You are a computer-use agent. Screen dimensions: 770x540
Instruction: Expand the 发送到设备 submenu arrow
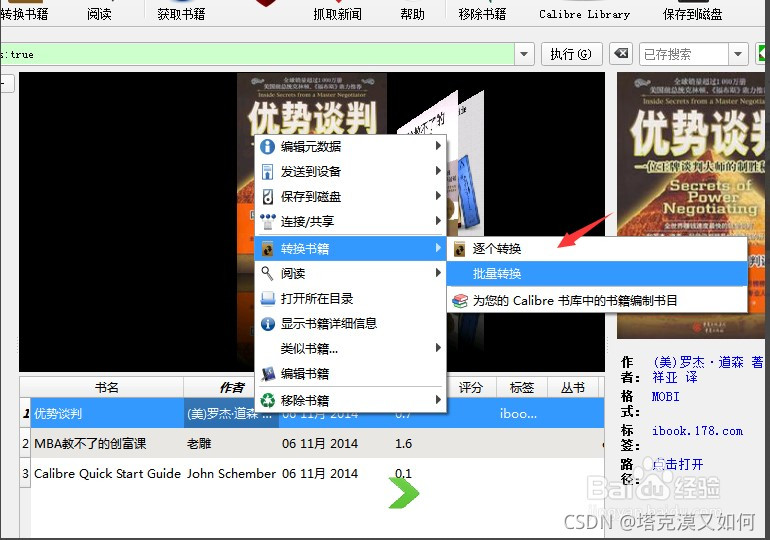point(438,171)
